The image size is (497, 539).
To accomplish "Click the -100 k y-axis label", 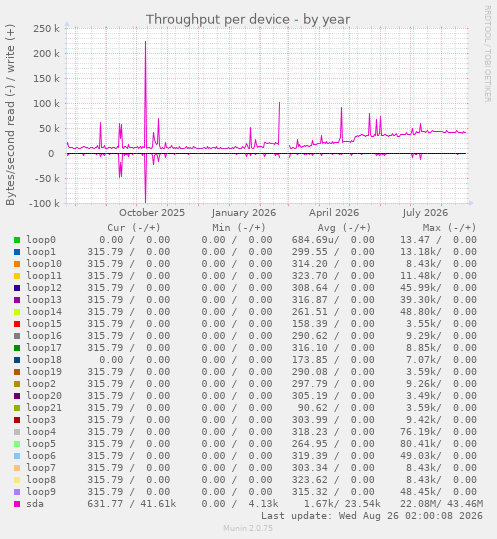I will coord(44,204).
